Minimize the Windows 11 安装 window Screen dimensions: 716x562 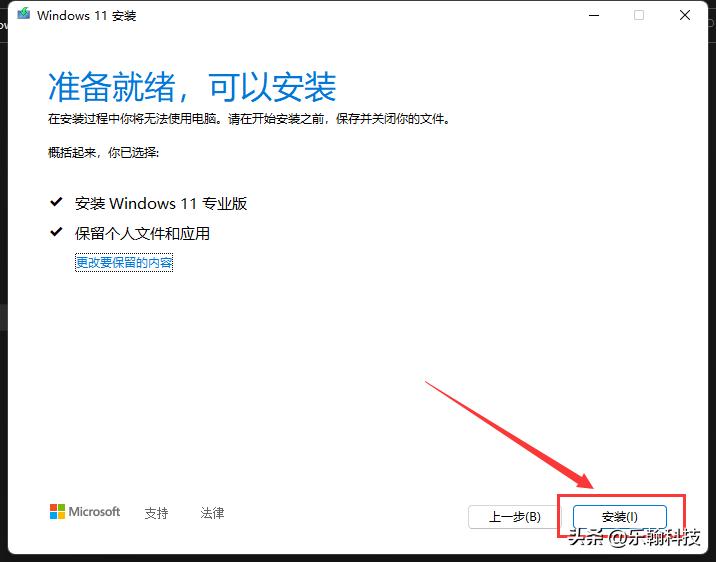tap(594, 15)
